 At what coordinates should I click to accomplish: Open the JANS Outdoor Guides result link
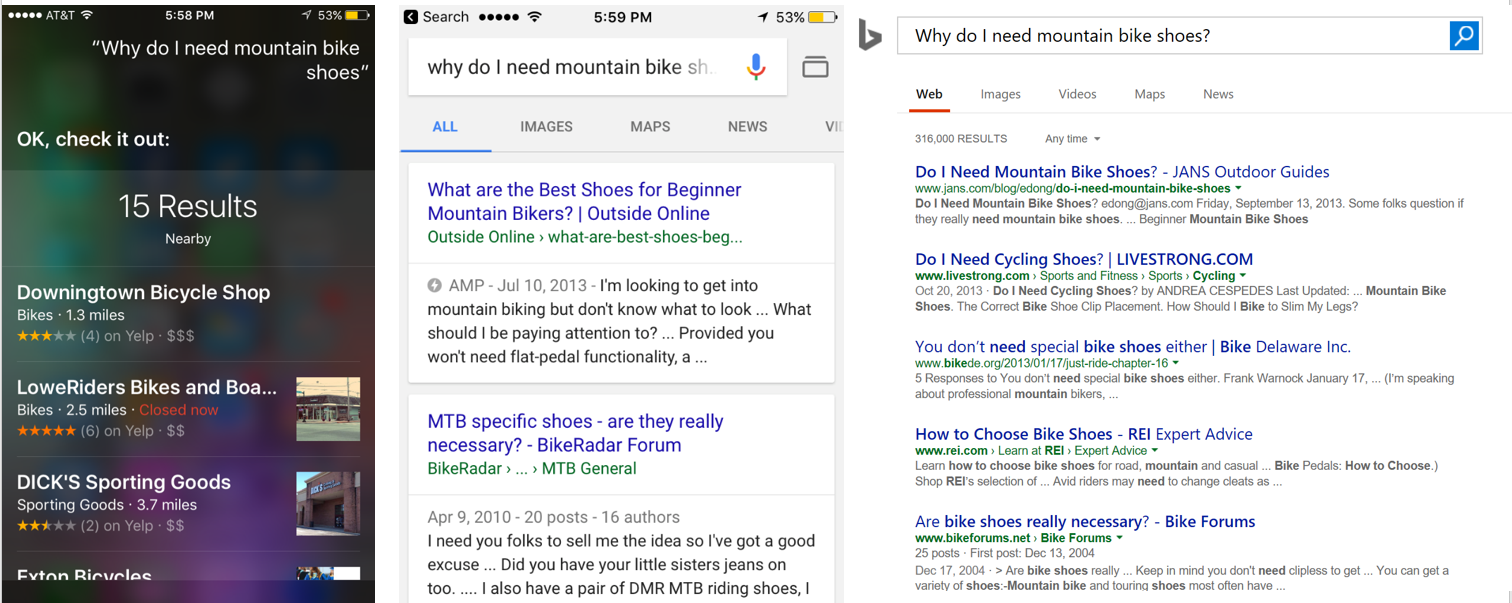1122,171
